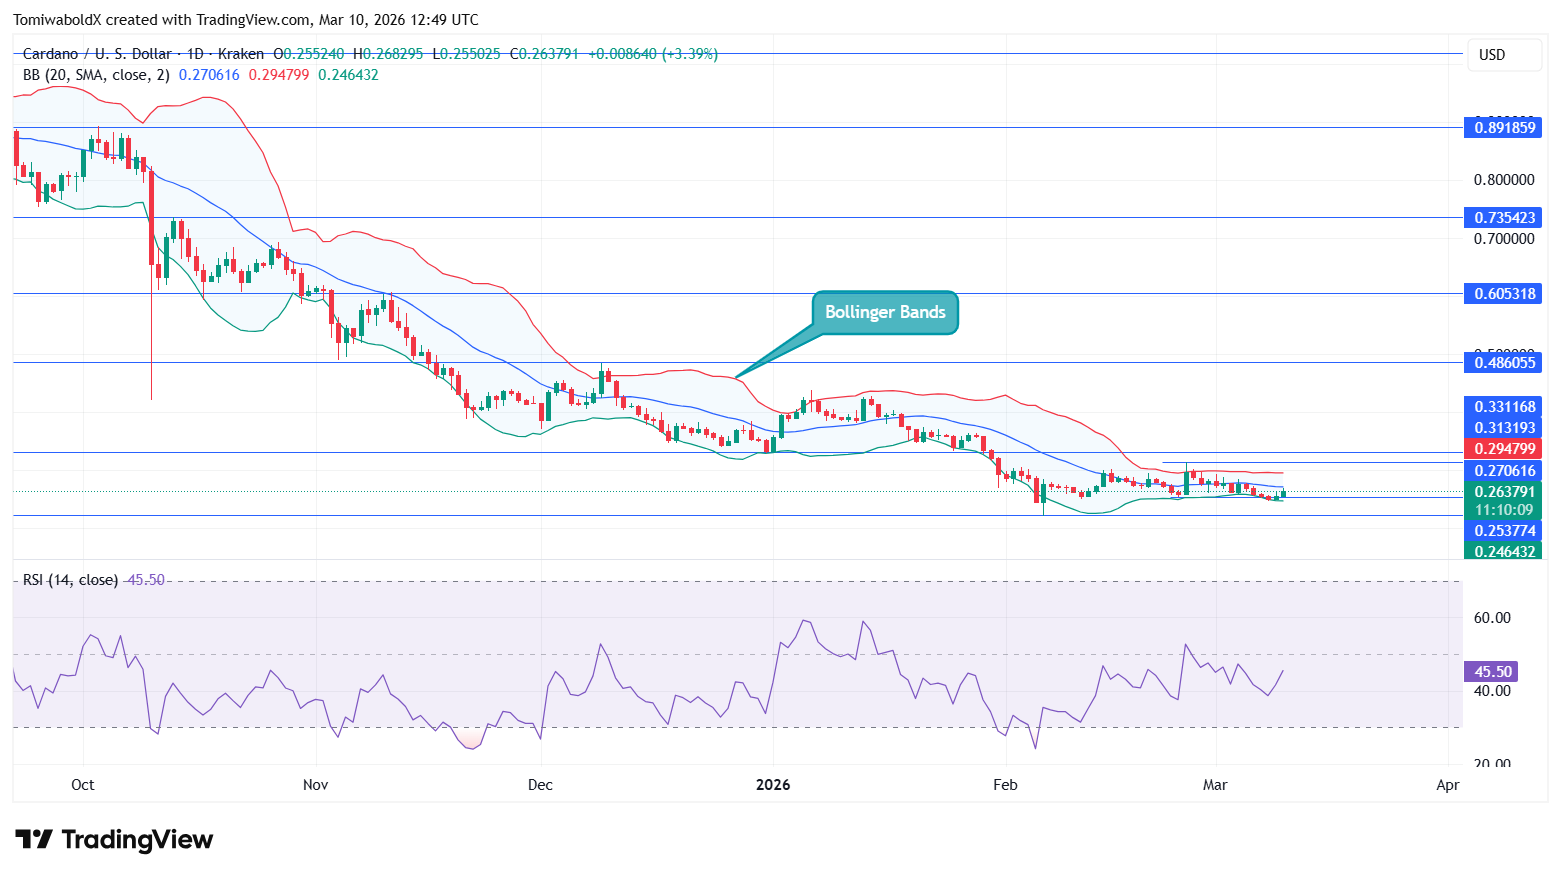Click the 0.253774 blue price label

[x=1503, y=531]
